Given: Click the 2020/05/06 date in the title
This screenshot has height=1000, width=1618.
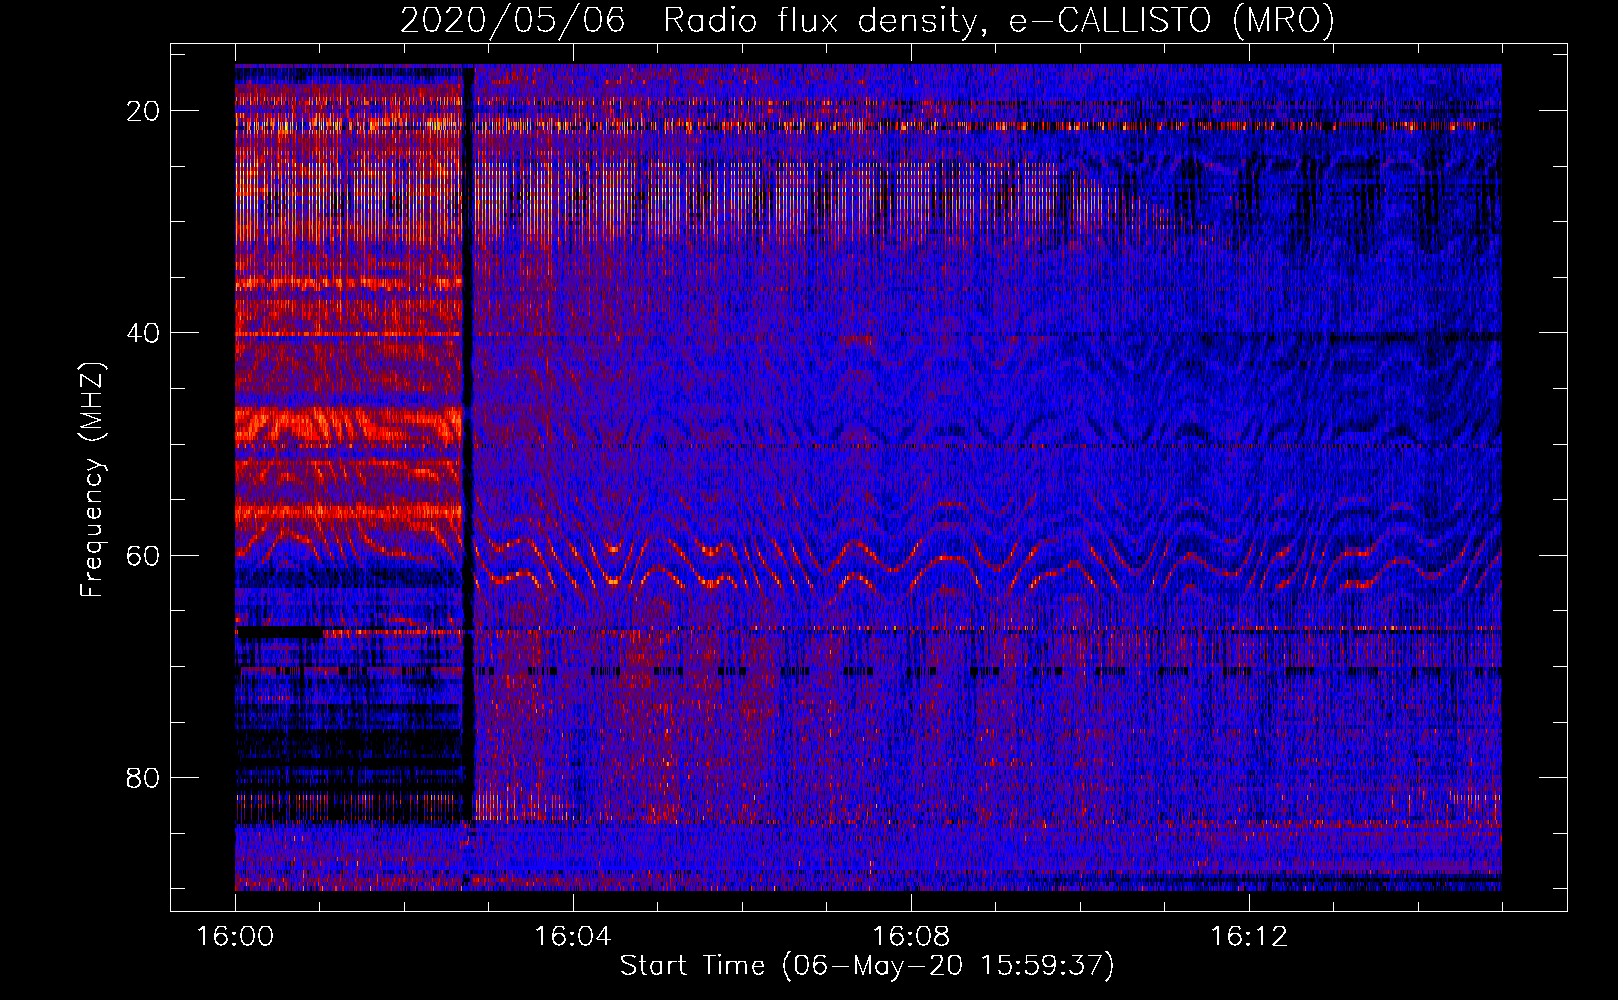Looking at the screenshot, I should (512, 21).
